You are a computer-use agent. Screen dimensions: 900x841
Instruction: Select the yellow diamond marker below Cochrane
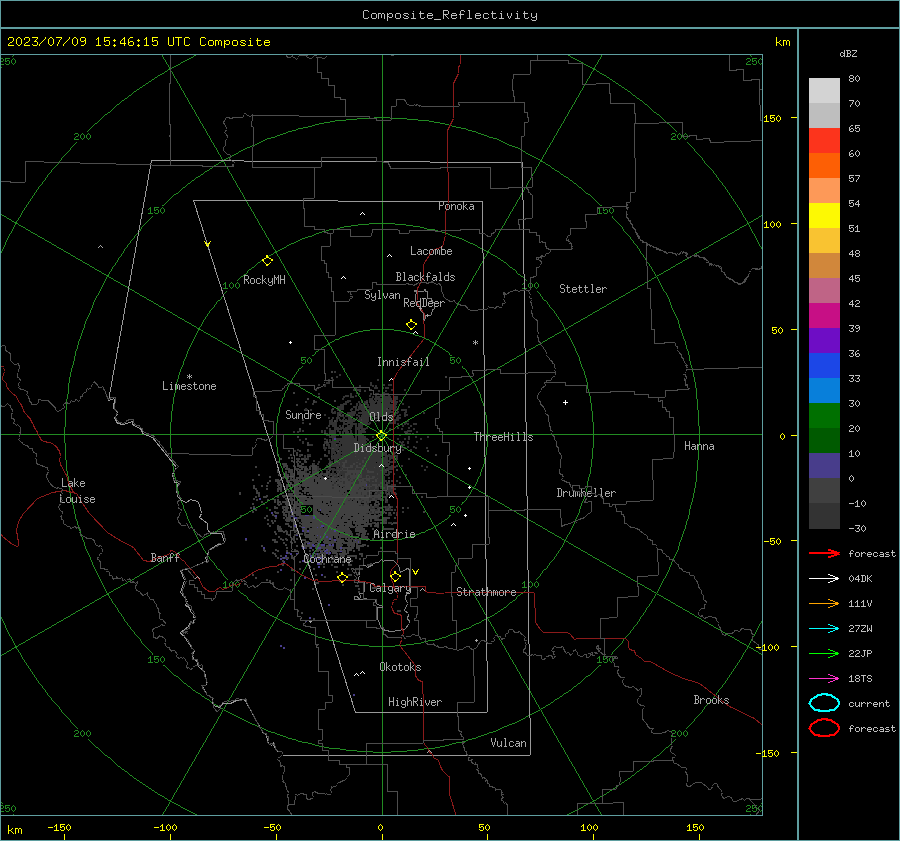click(x=342, y=577)
